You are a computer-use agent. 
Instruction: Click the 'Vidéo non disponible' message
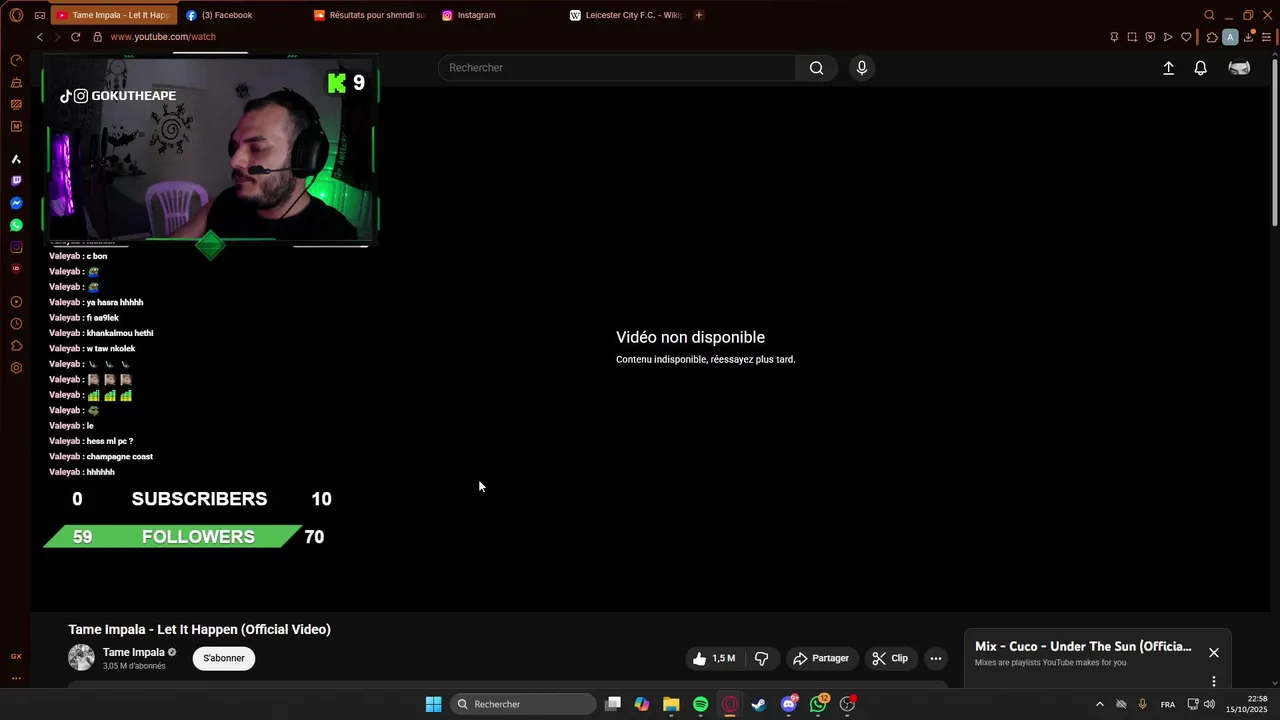(690, 338)
